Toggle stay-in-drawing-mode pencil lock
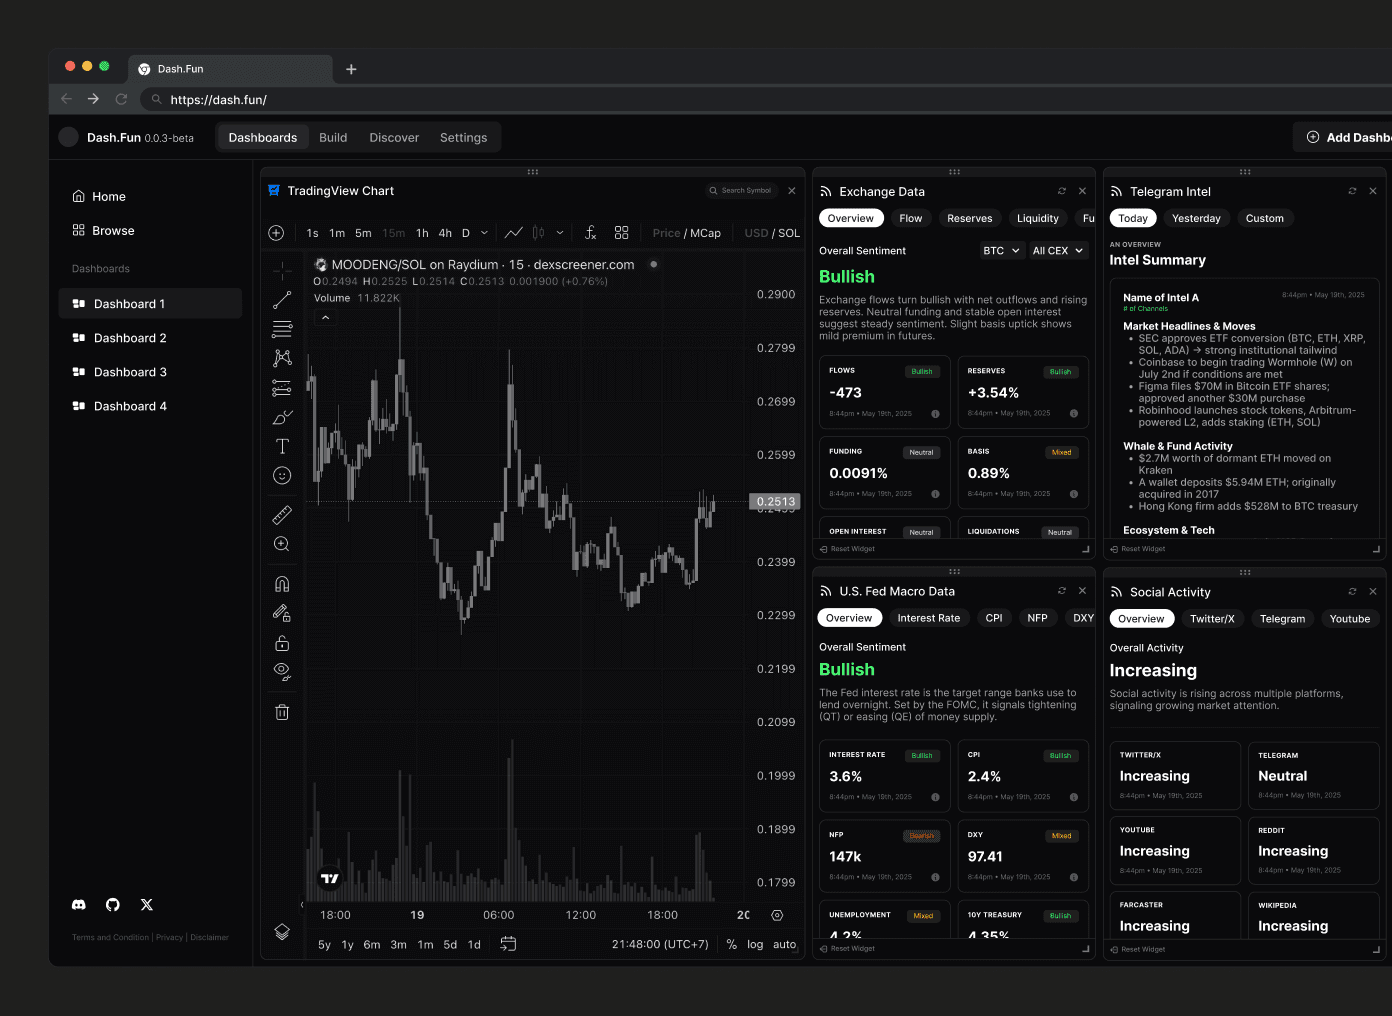Viewport: 1392px width, 1016px height. point(282,613)
